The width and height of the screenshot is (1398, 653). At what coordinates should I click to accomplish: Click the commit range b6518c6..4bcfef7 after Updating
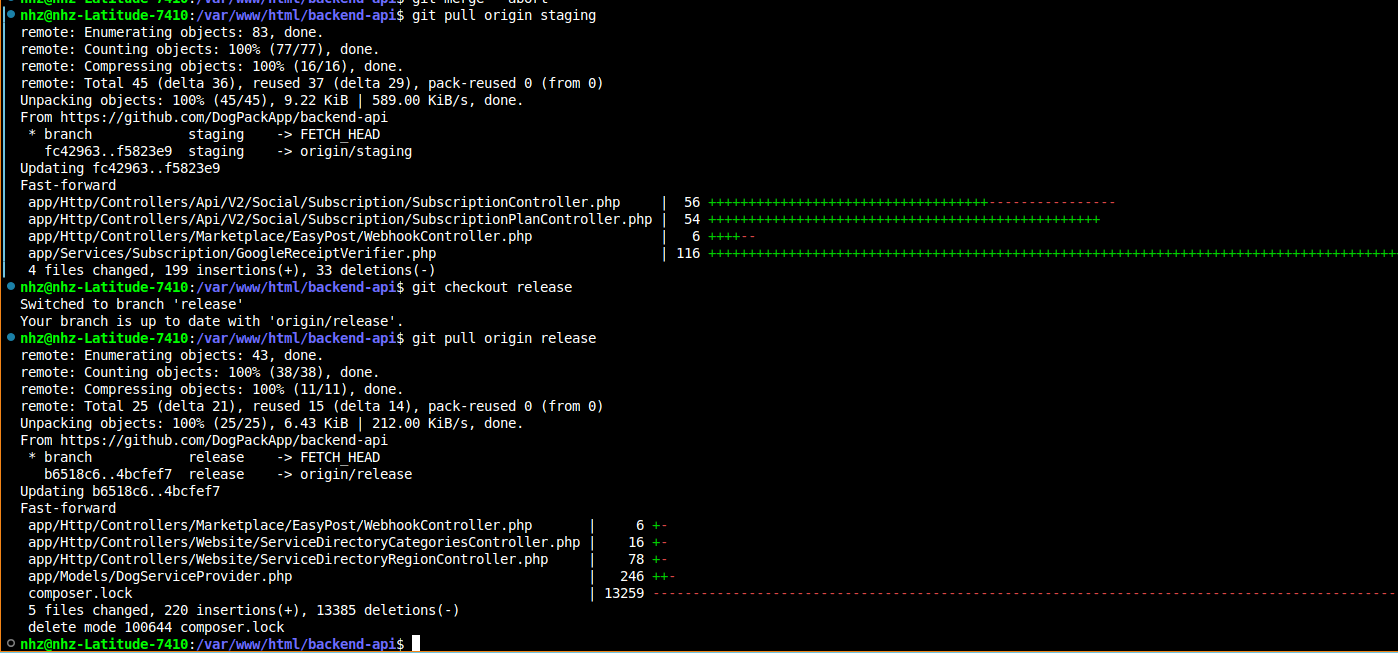point(156,491)
